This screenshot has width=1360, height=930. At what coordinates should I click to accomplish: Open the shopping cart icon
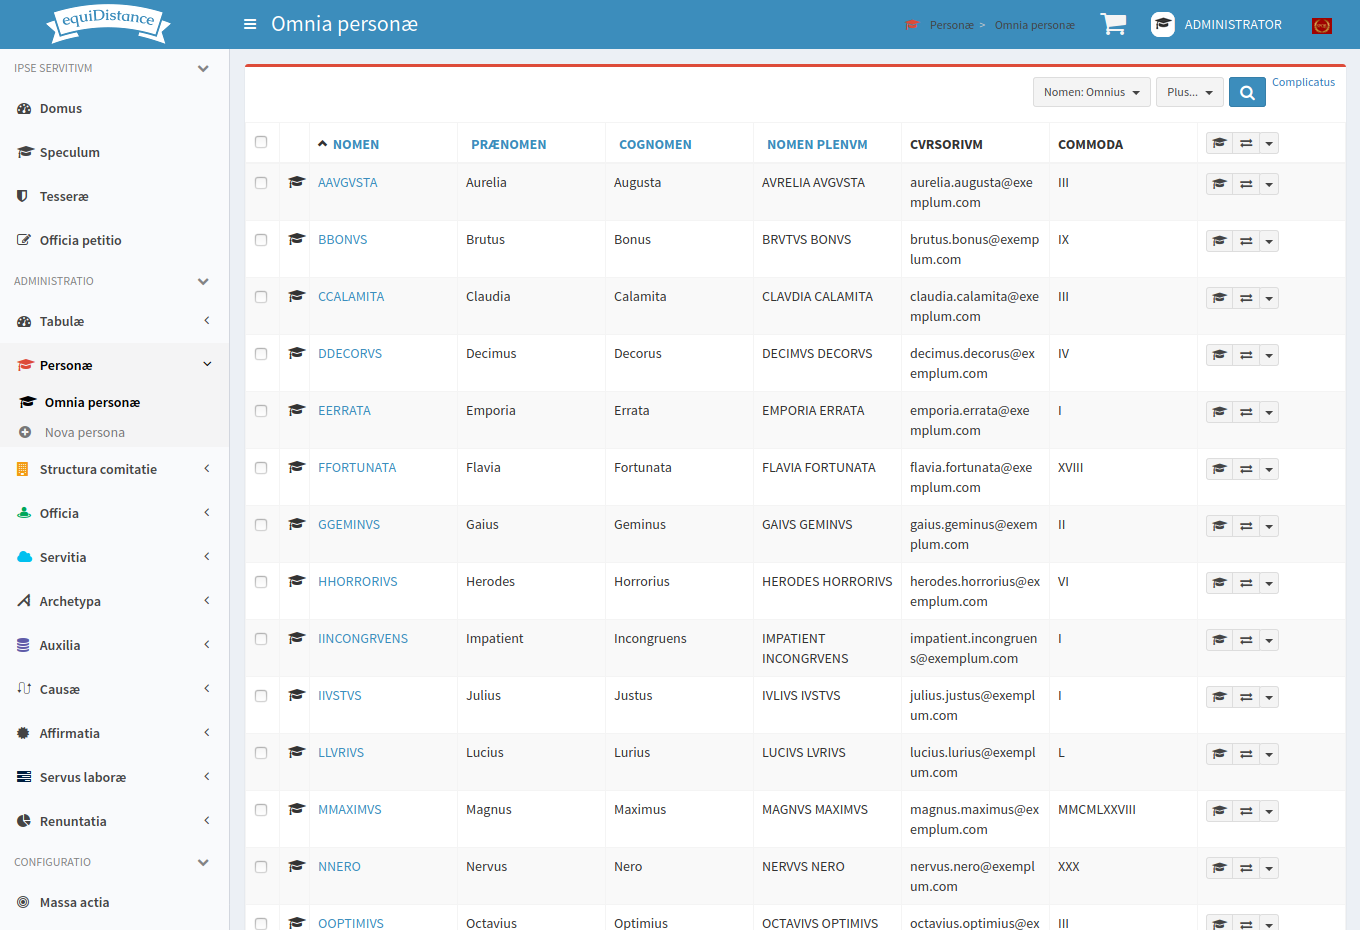point(1113,24)
